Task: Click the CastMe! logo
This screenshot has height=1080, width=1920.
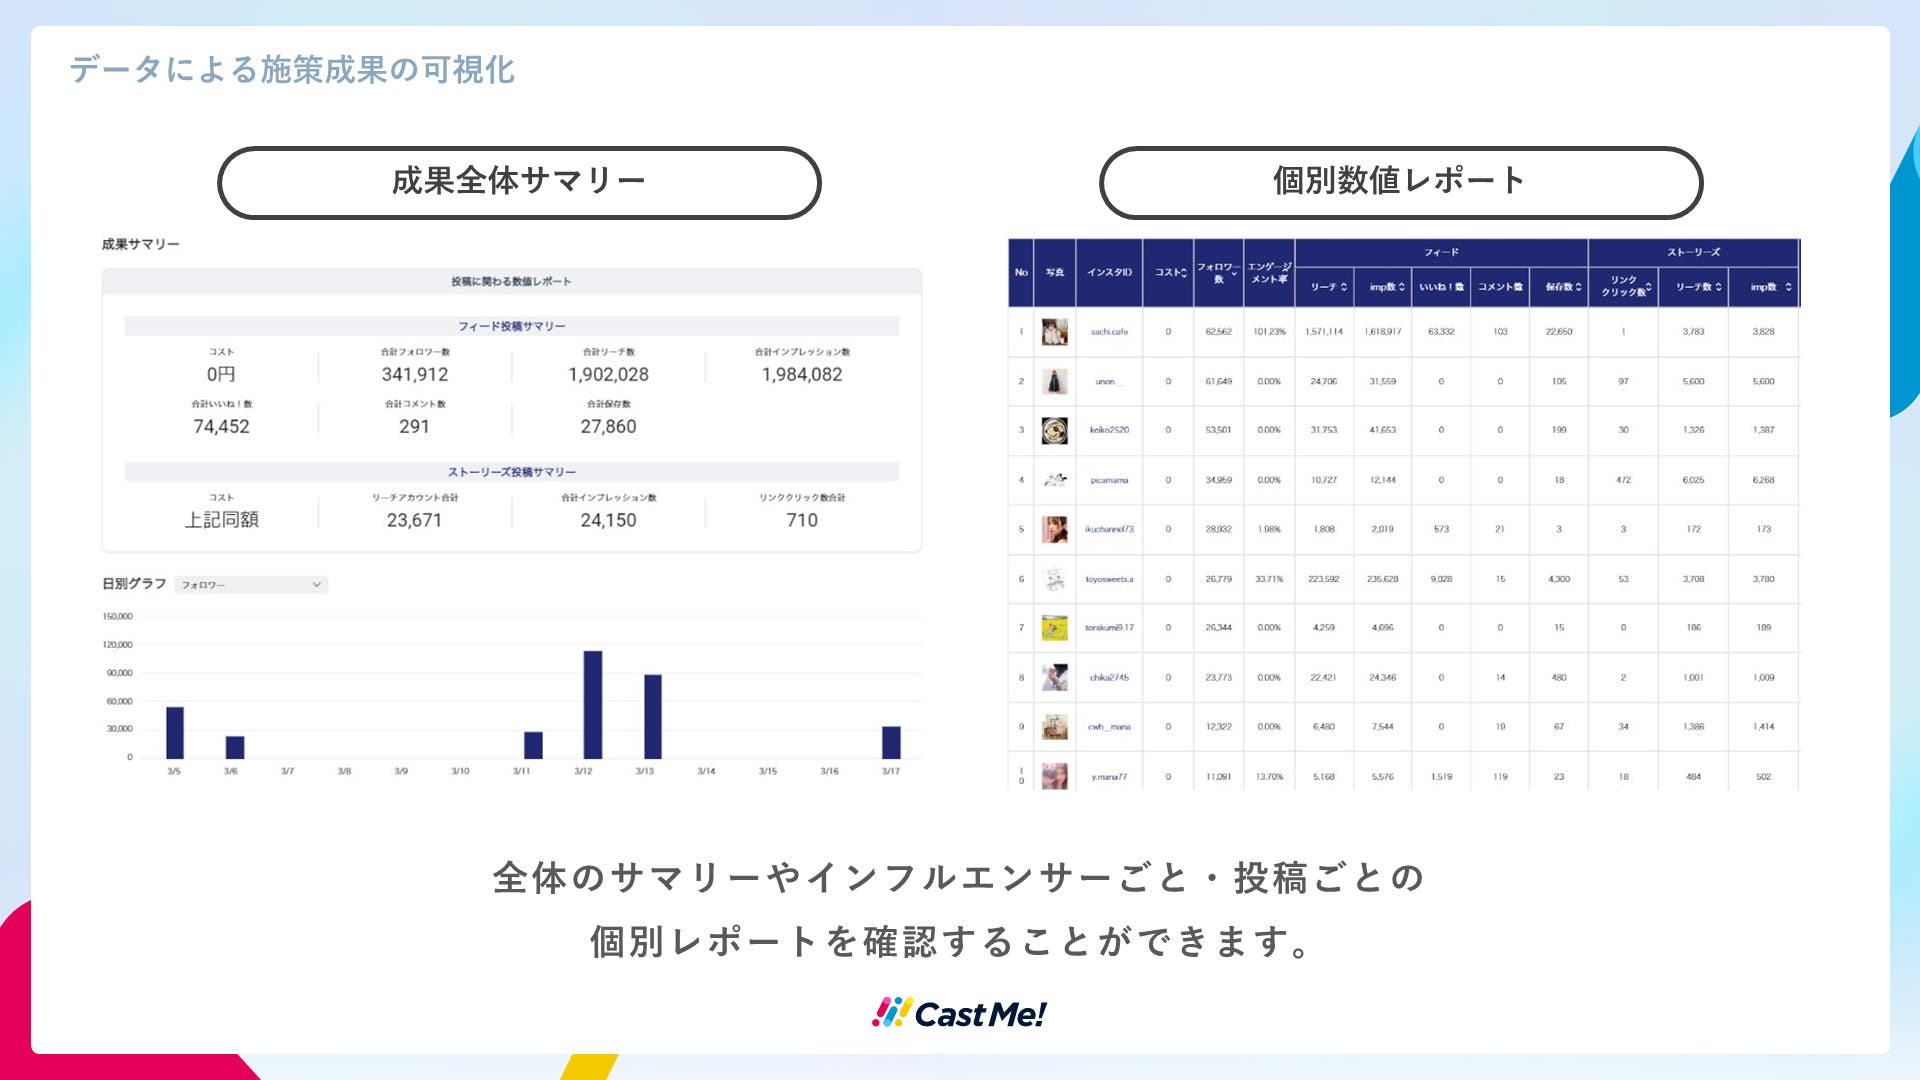Action: click(x=960, y=1013)
